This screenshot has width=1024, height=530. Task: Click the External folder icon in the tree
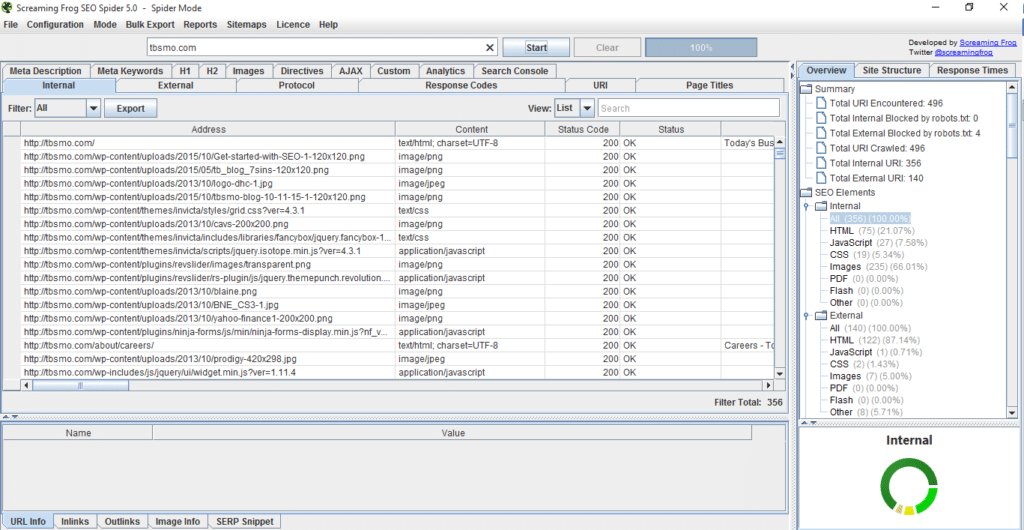pos(822,316)
